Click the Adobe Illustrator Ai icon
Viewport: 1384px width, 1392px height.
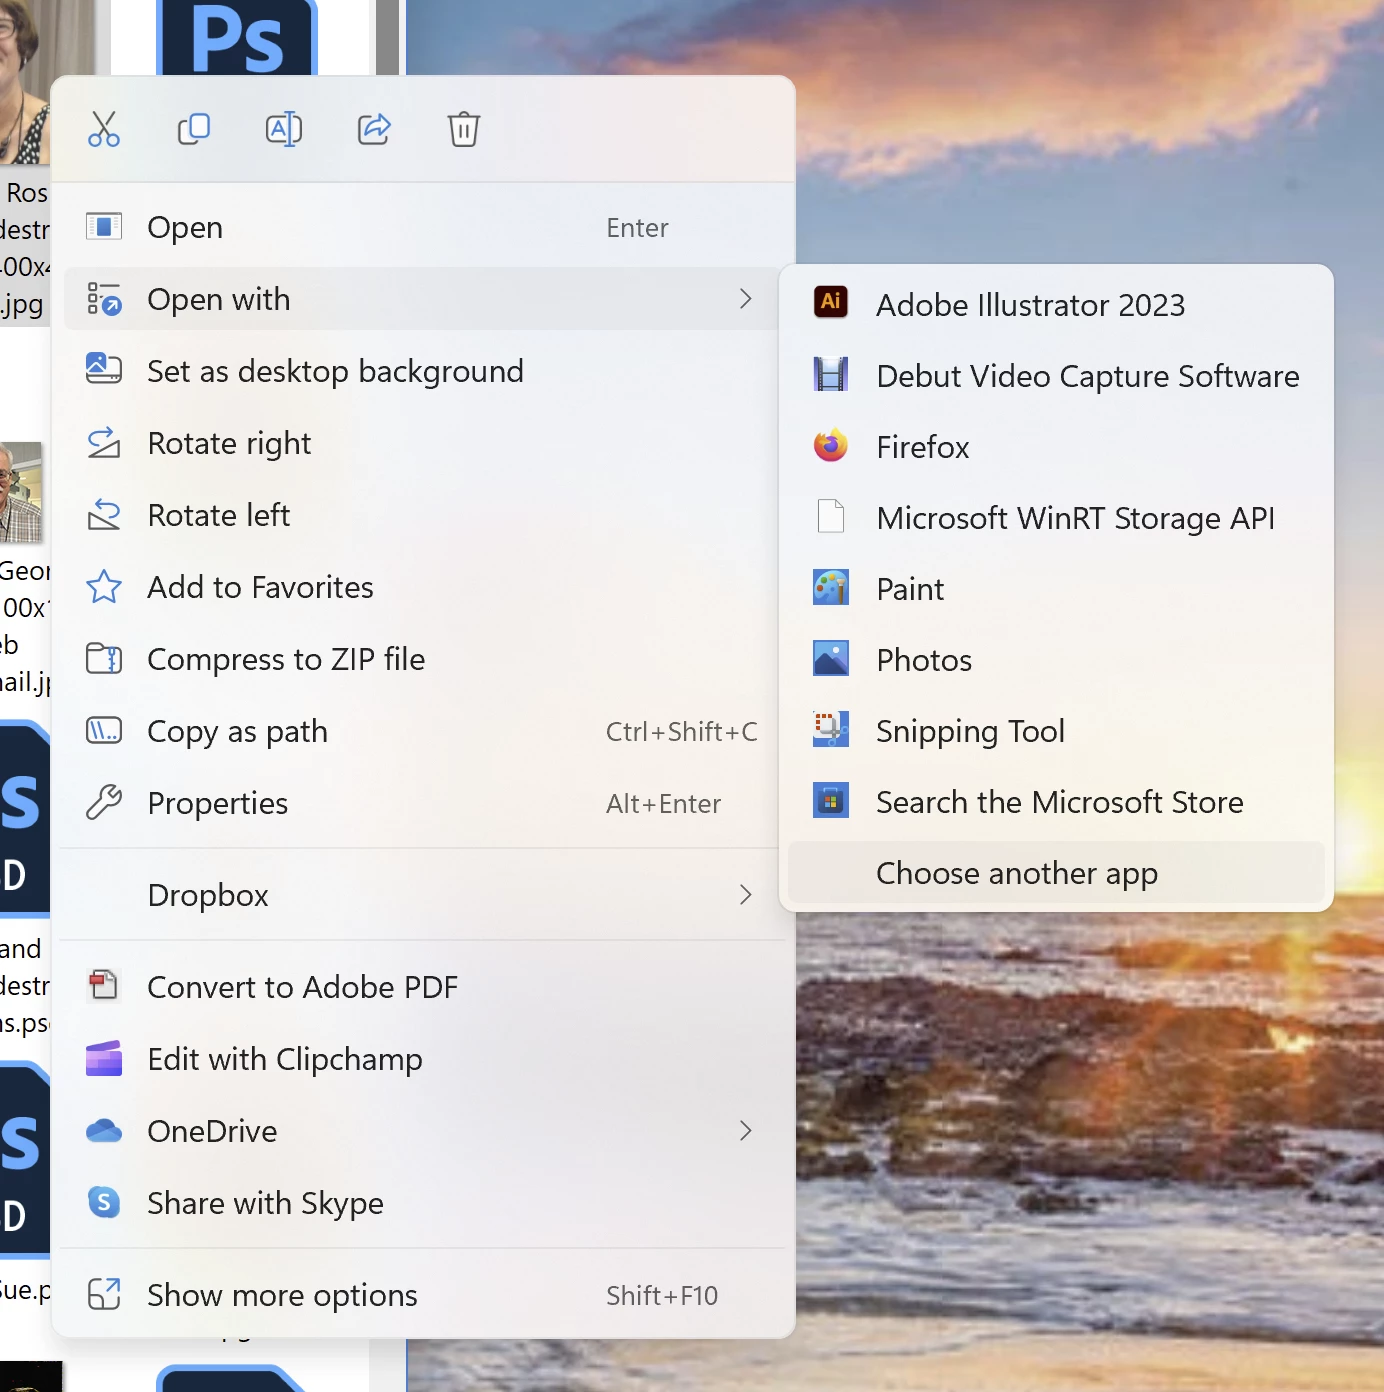coord(831,301)
